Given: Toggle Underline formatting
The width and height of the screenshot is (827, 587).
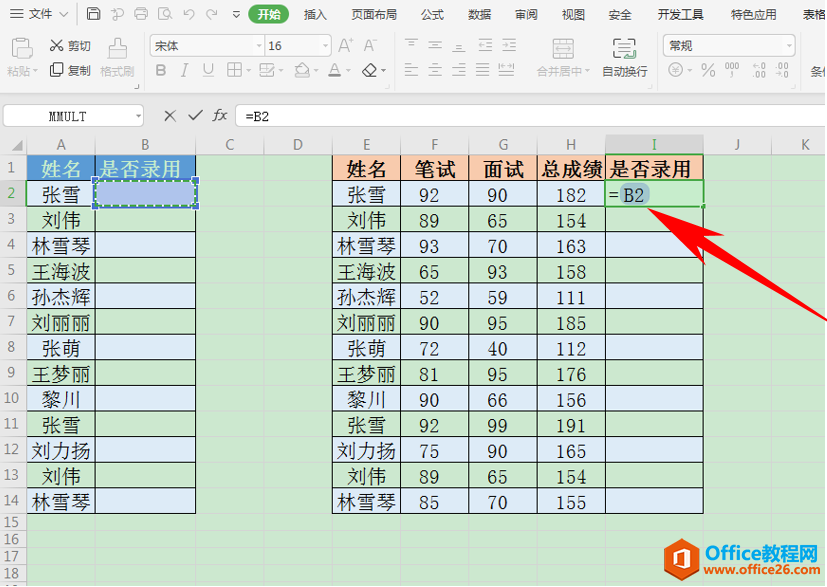Looking at the screenshot, I should click(x=208, y=70).
